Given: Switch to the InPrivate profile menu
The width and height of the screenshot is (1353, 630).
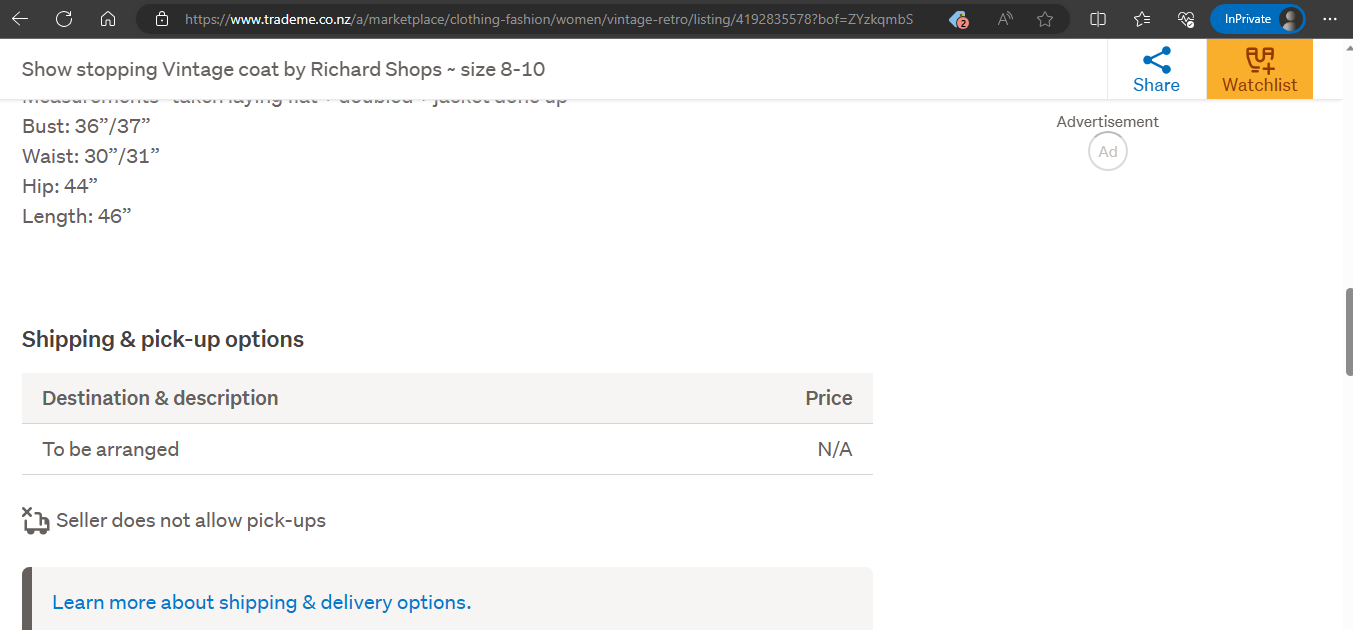Looking at the screenshot, I should (1258, 18).
